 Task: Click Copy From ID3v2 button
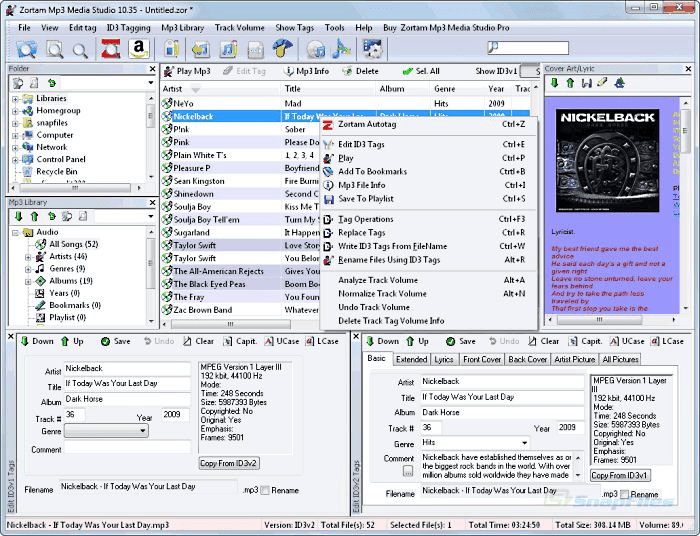point(229,463)
